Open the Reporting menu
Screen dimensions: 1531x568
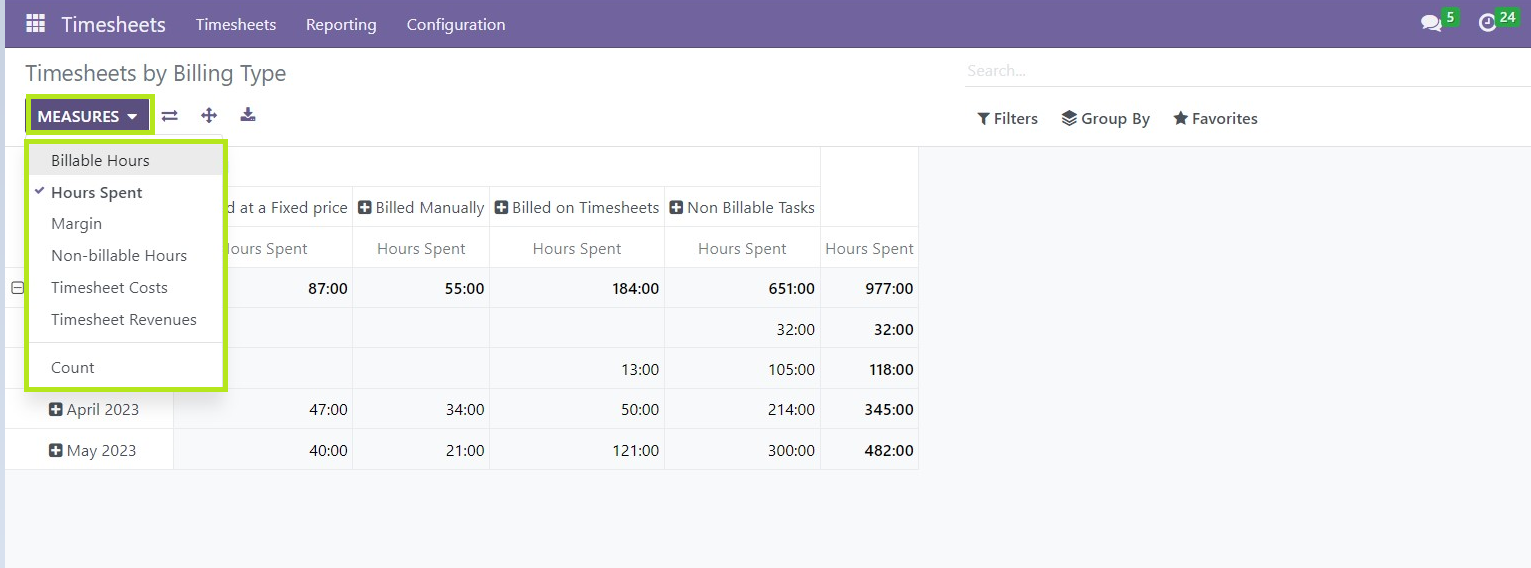tap(341, 24)
